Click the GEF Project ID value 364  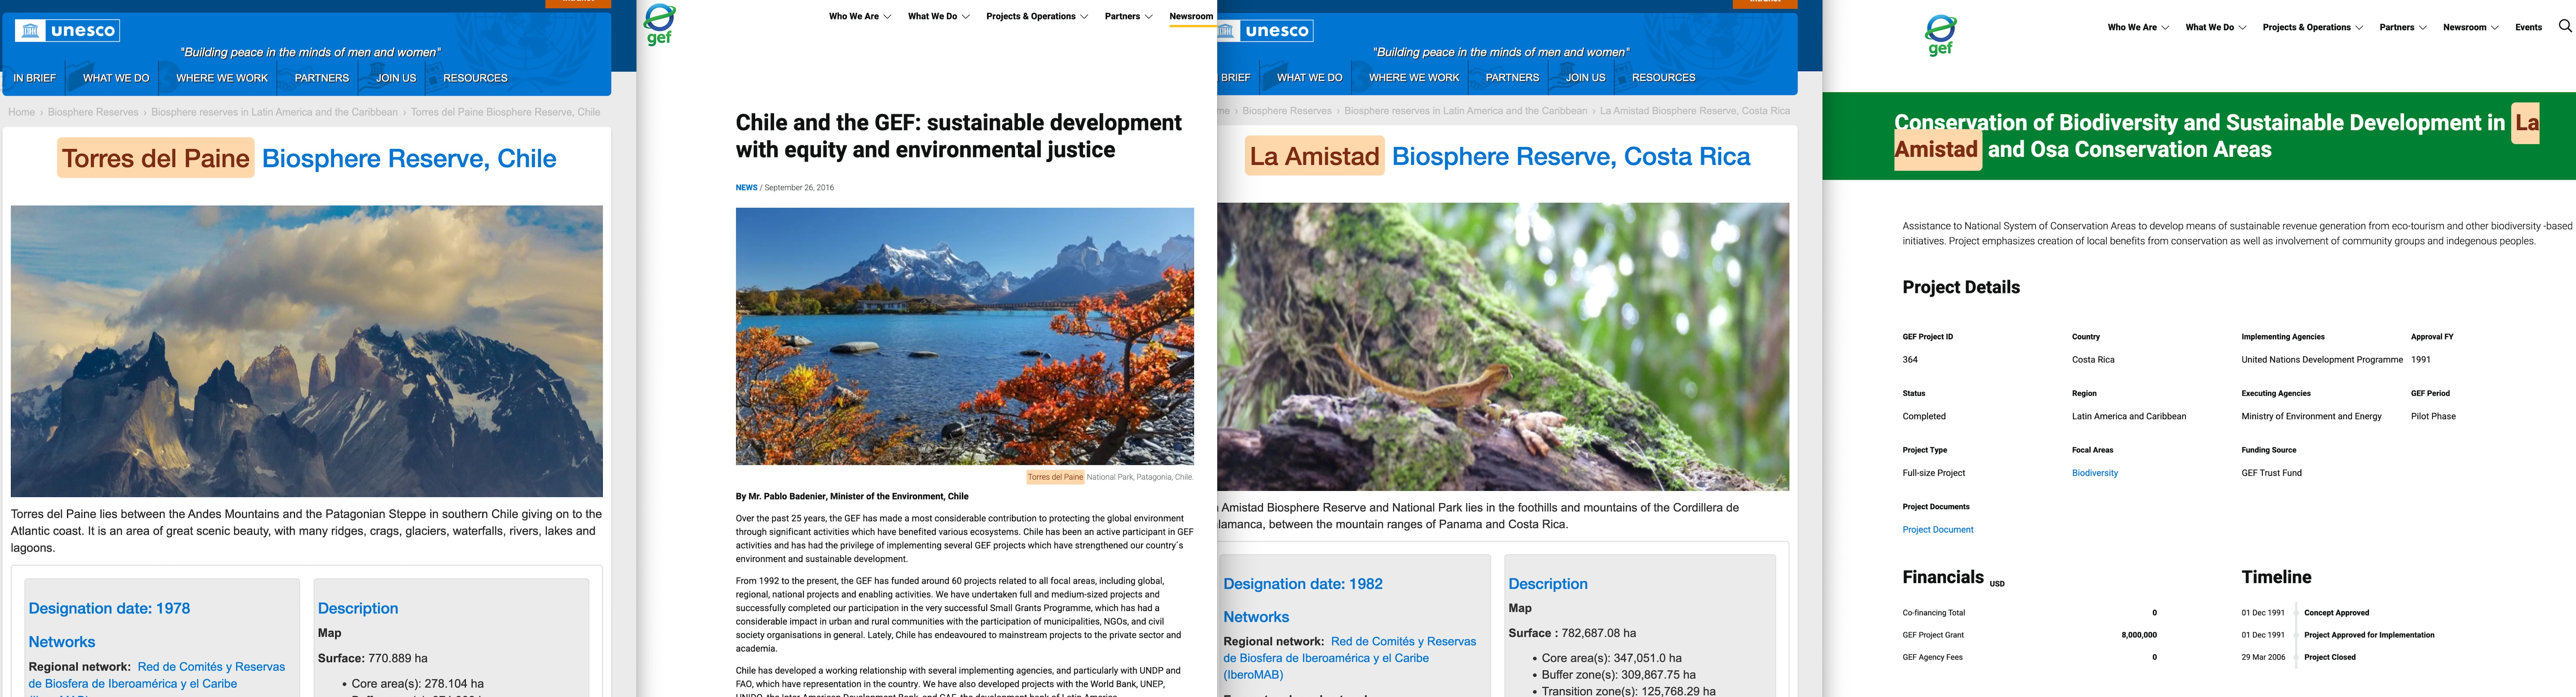1909,360
